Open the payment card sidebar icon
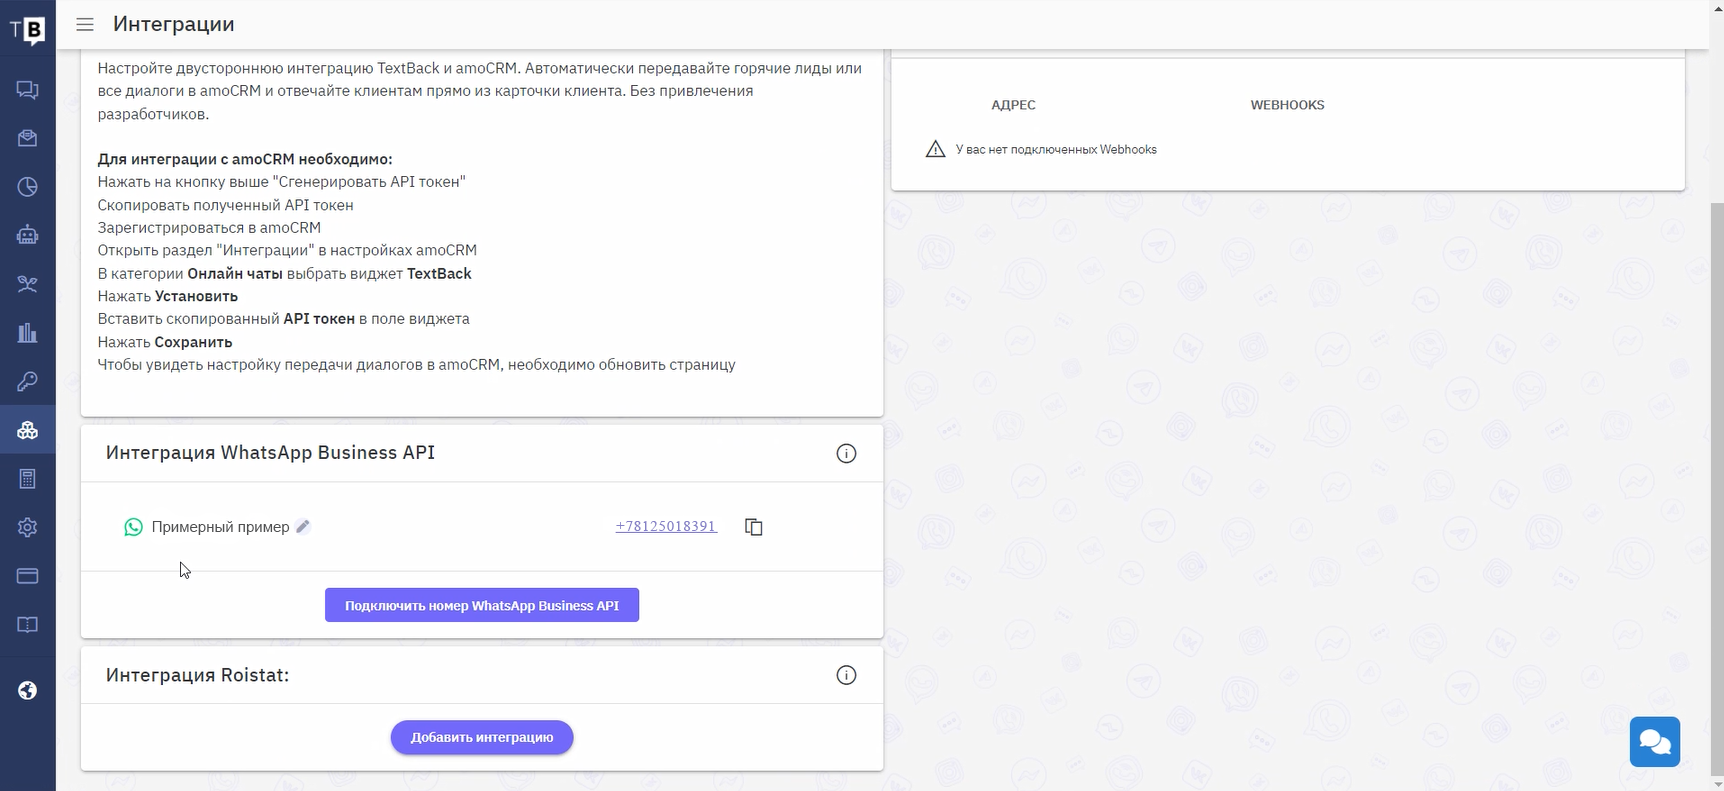This screenshot has height=791, width=1724. pyautogui.click(x=27, y=576)
